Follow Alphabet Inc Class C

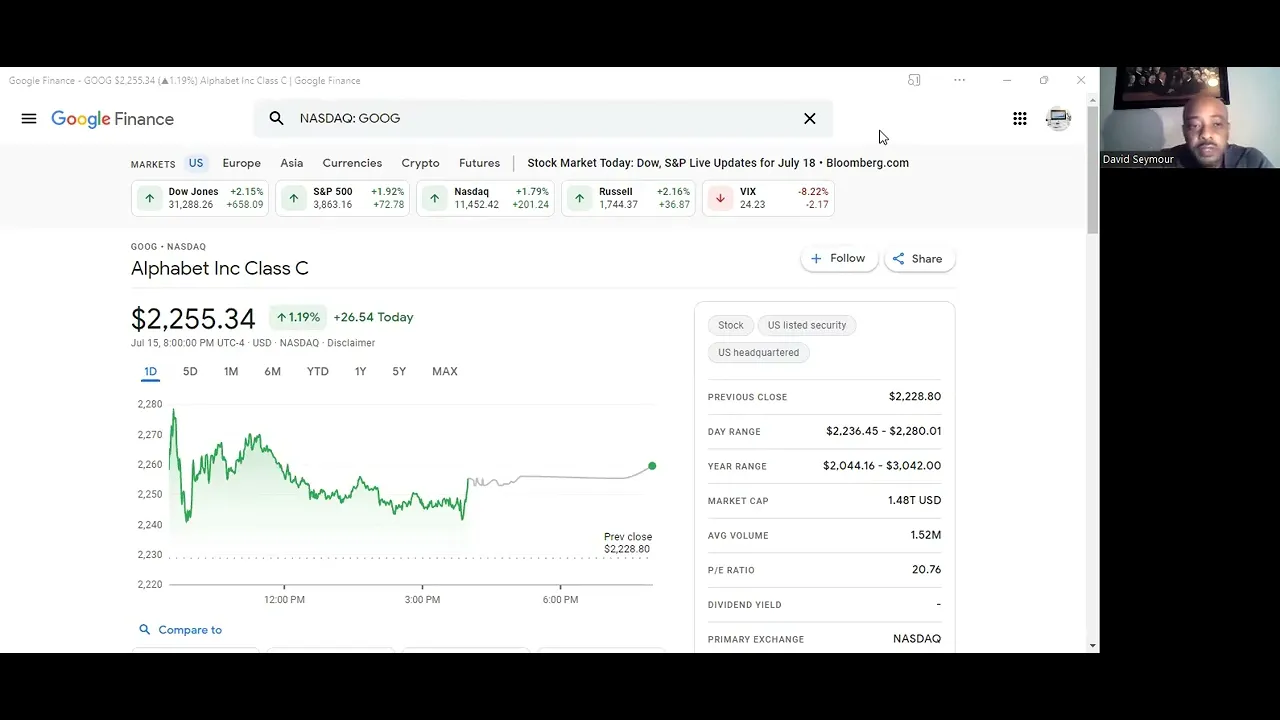(839, 258)
